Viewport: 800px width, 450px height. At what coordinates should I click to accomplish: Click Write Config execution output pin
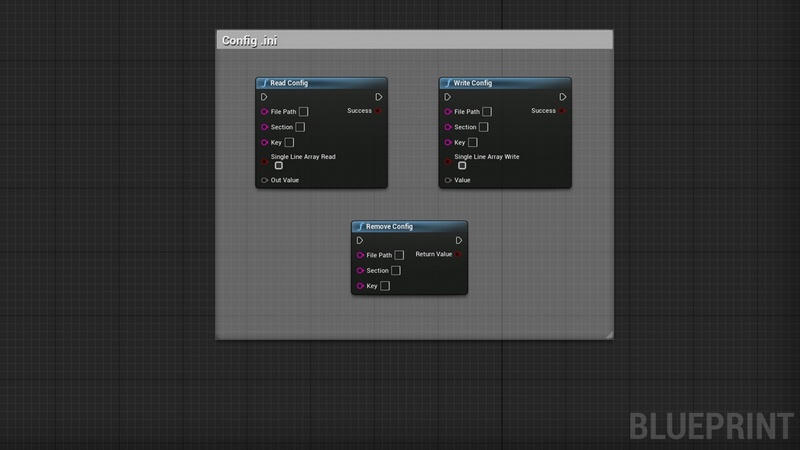[563, 97]
